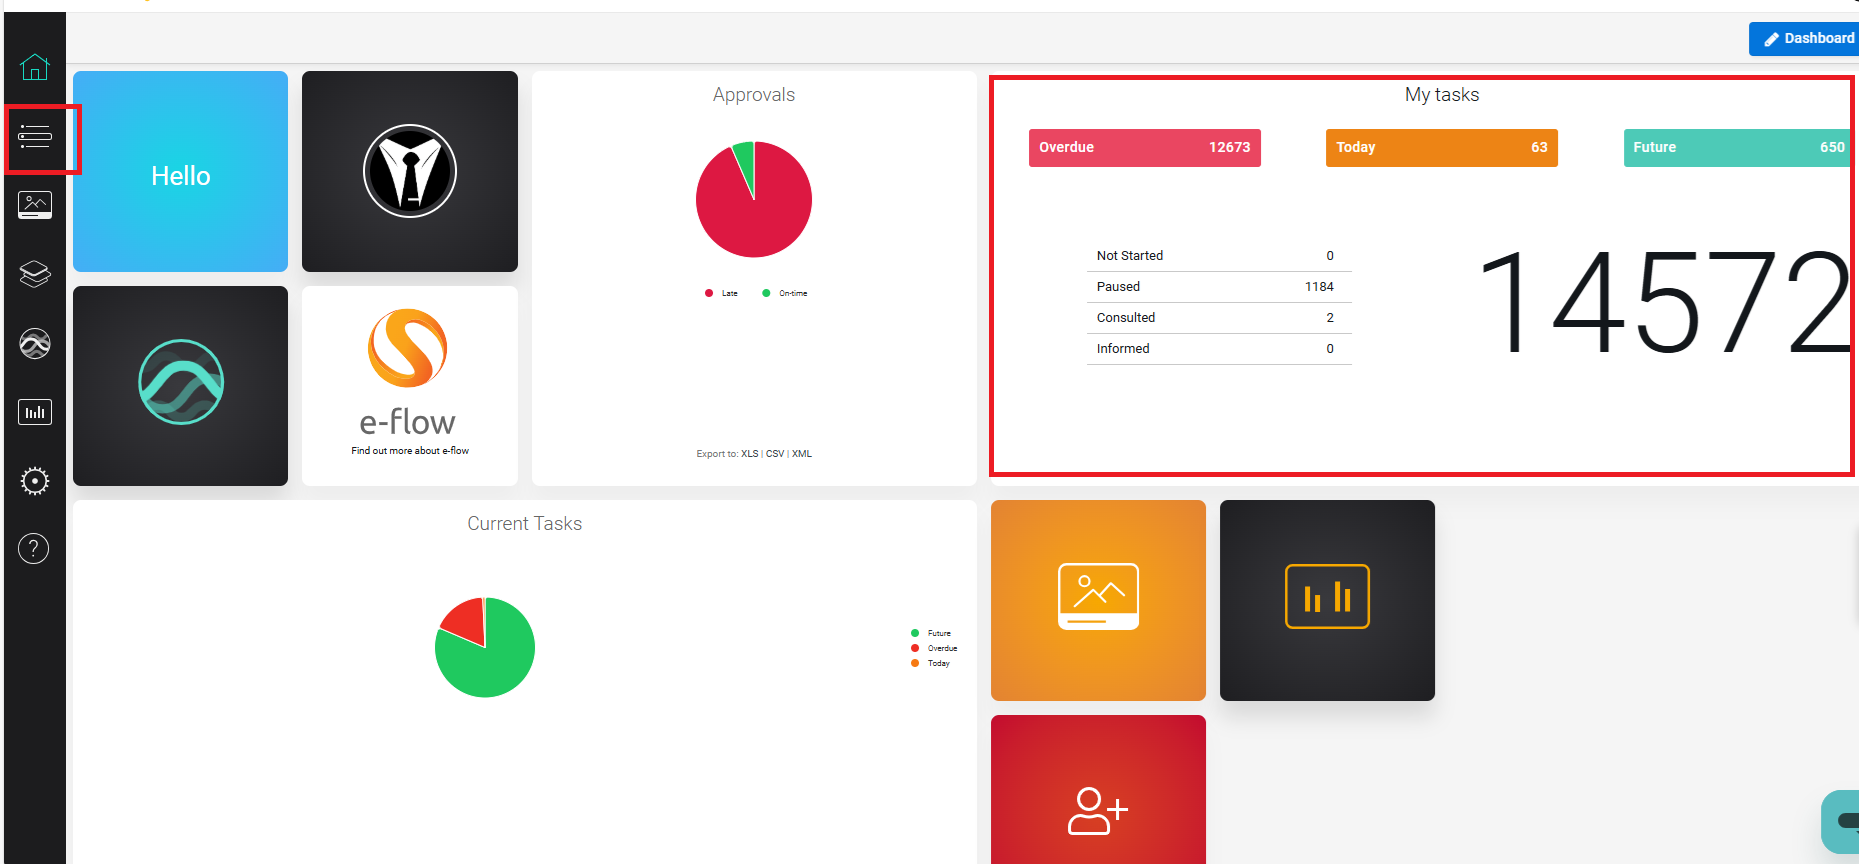Export approvals to XLS
1859x864 pixels.
749,454
